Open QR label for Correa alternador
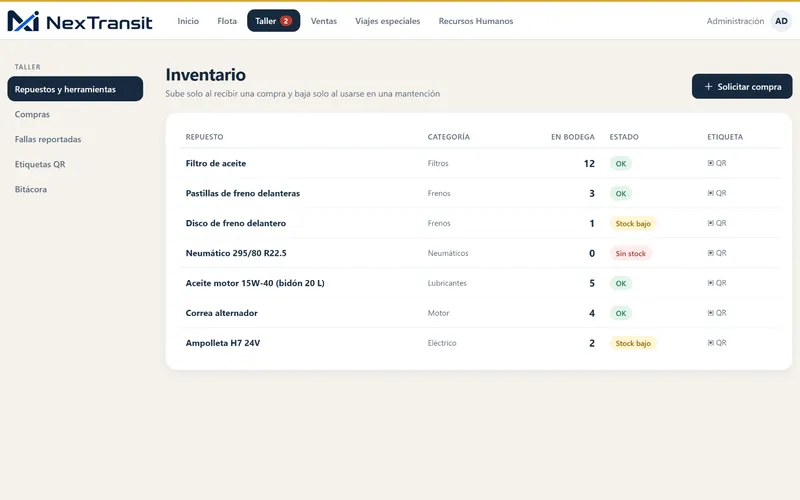The width and height of the screenshot is (800, 500). [x=717, y=313]
